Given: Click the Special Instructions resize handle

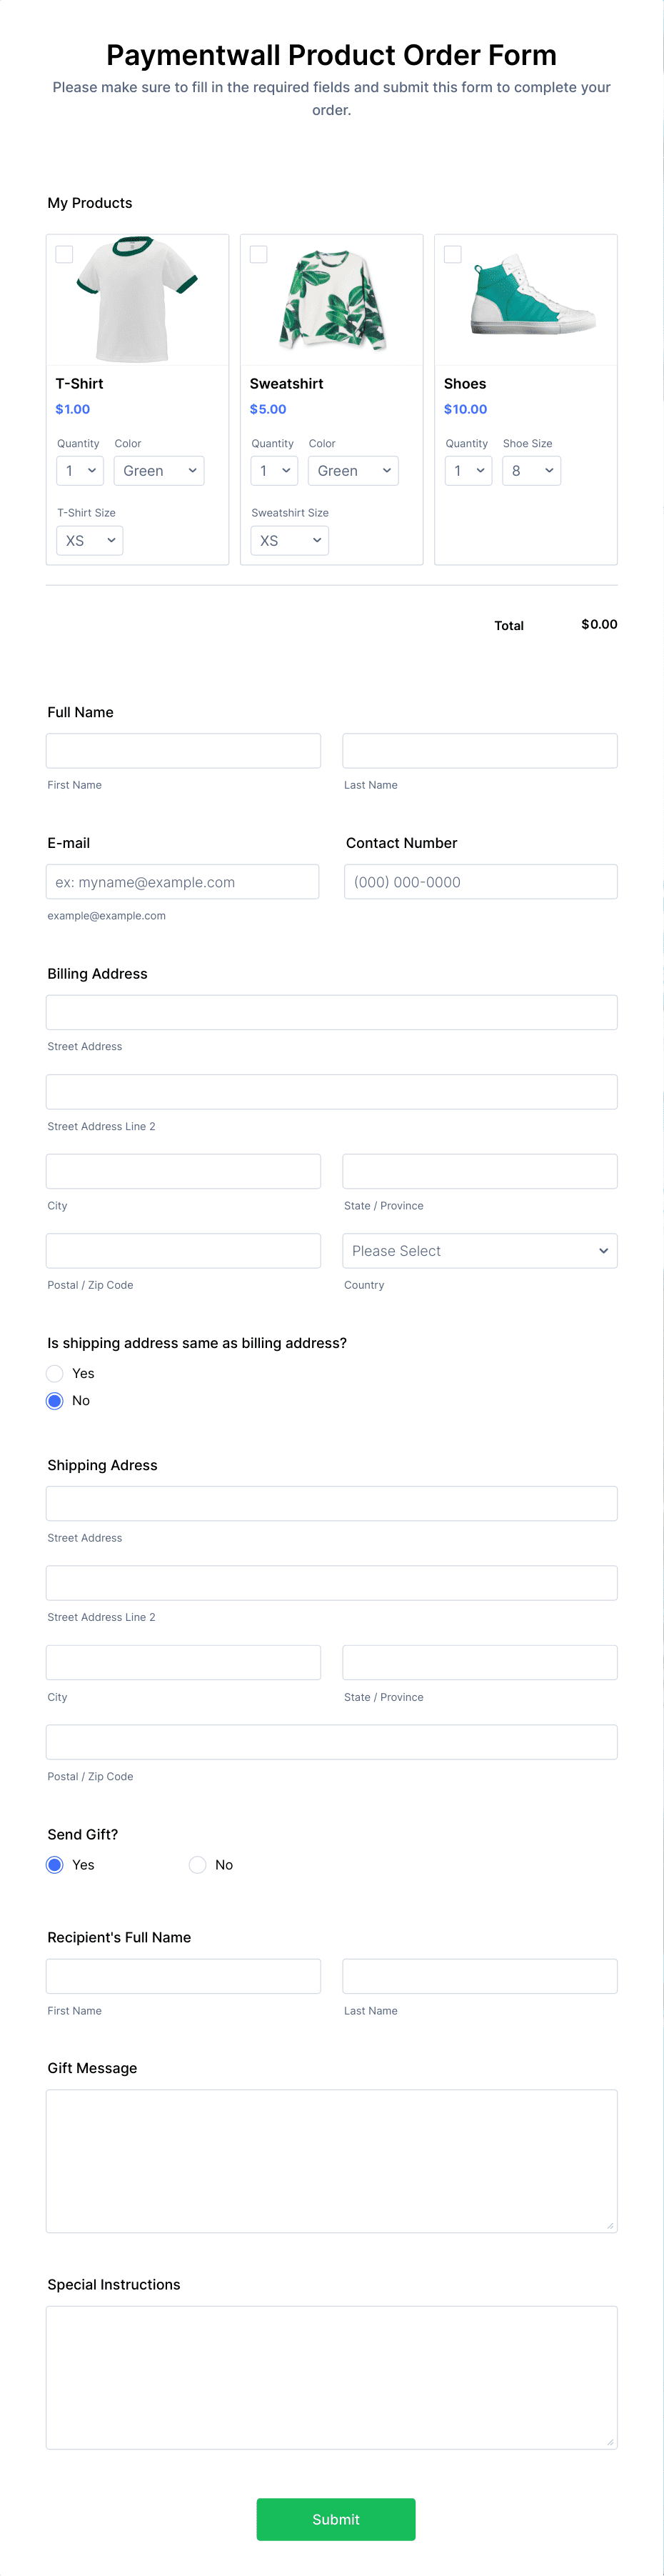Looking at the screenshot, I should point(610,2442).
